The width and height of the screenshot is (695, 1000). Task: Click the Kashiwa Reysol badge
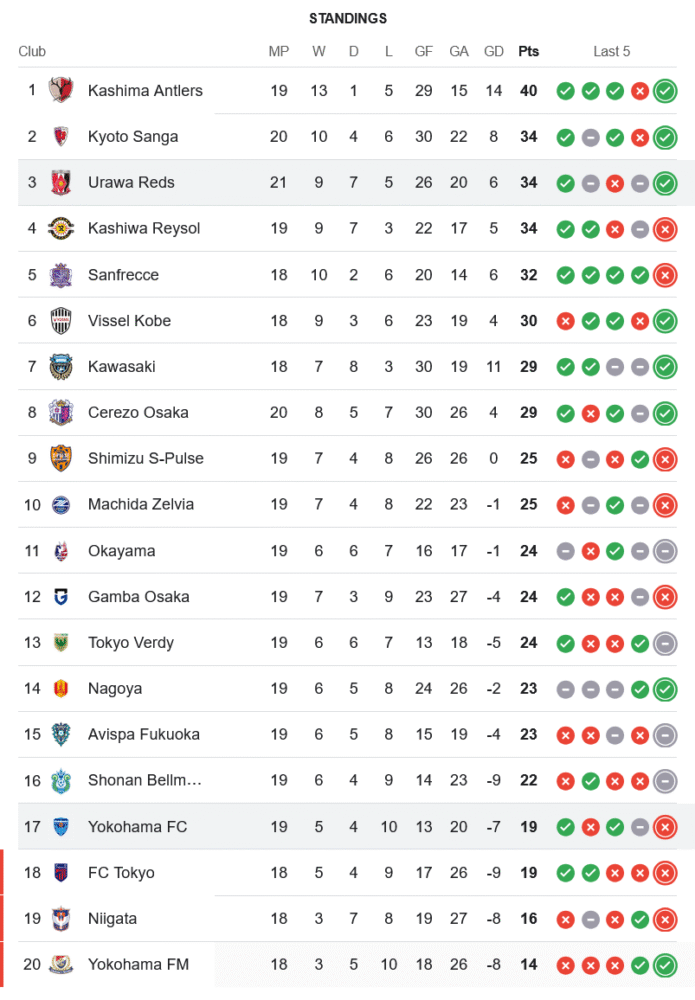coord(61,228)
